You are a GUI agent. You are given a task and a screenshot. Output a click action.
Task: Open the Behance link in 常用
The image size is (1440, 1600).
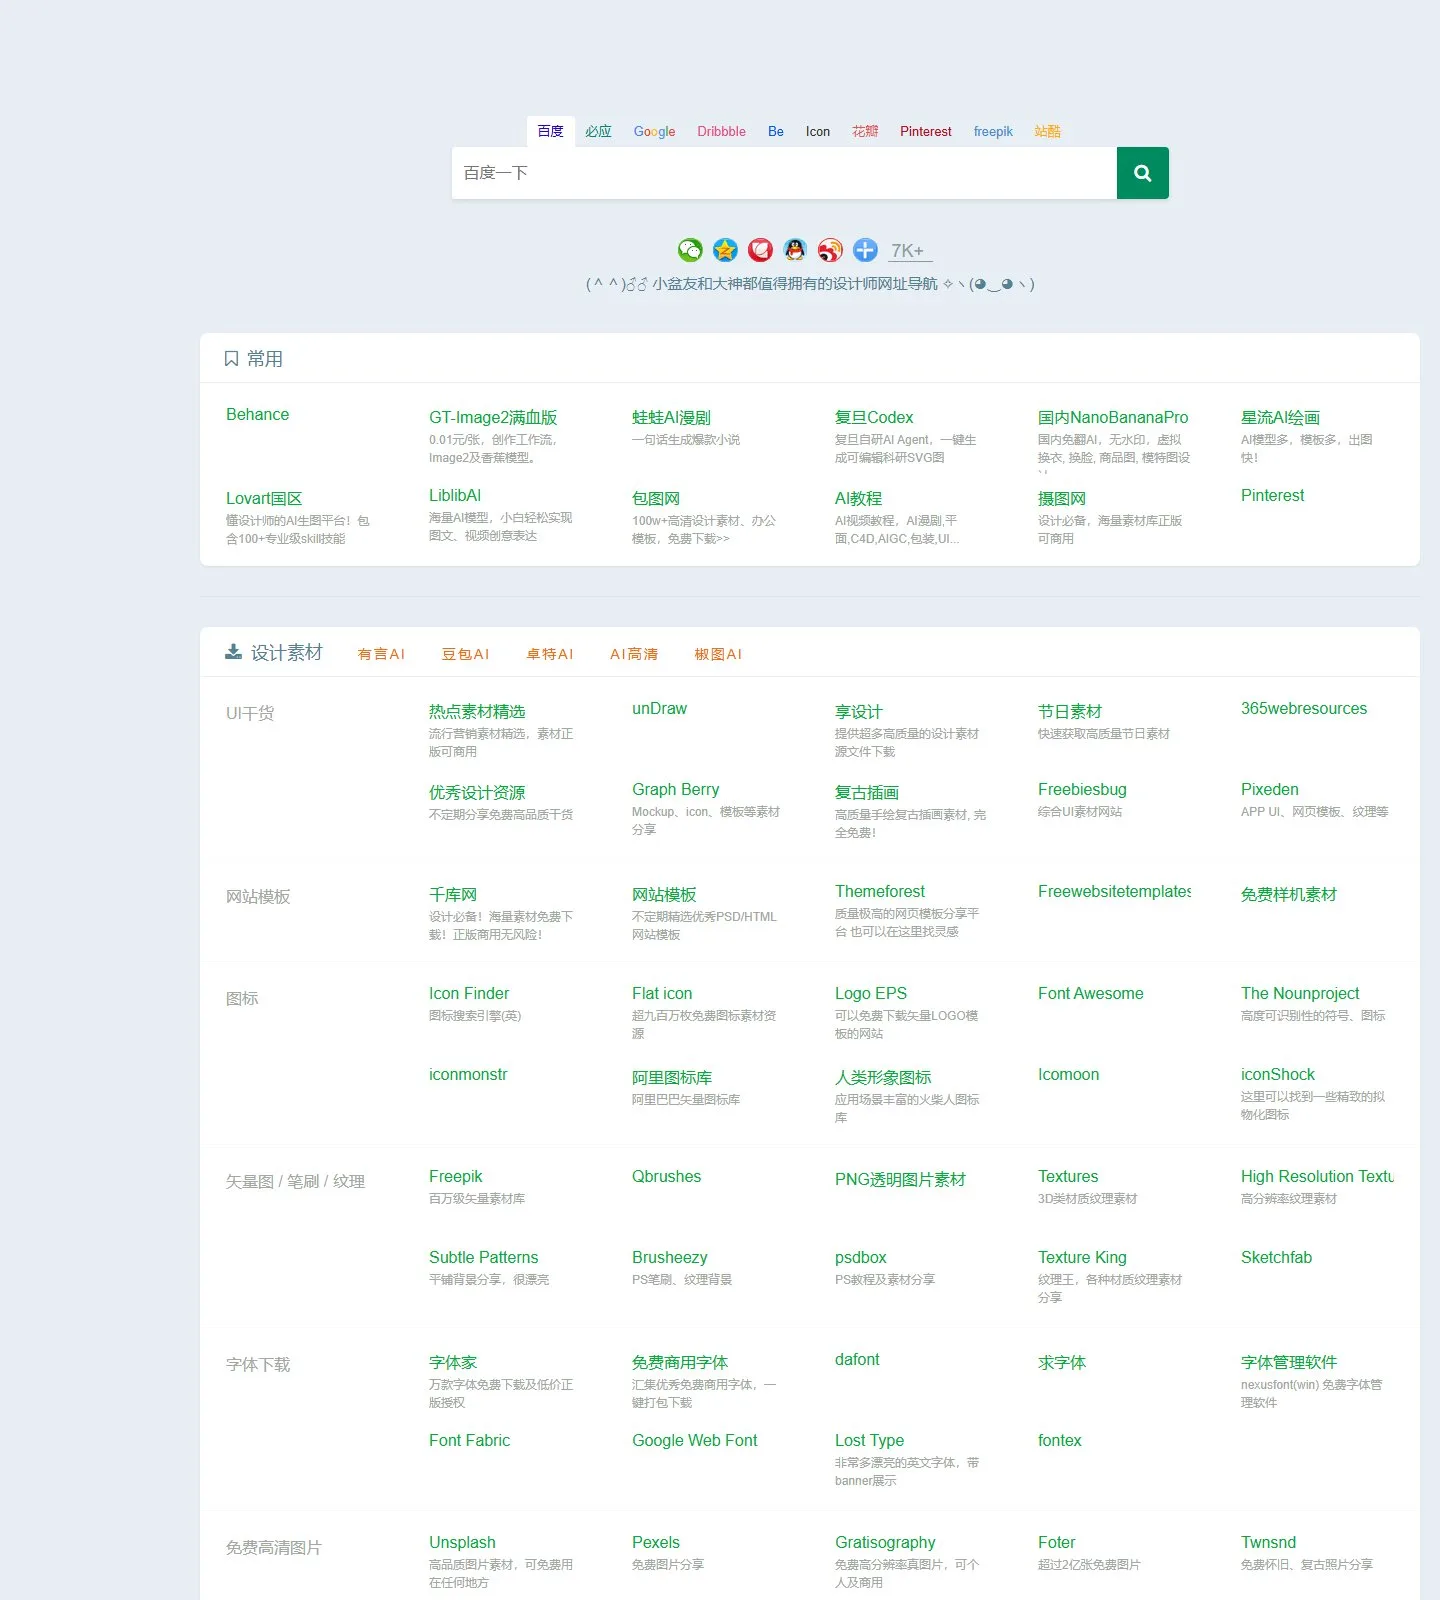tap(257, 414)
